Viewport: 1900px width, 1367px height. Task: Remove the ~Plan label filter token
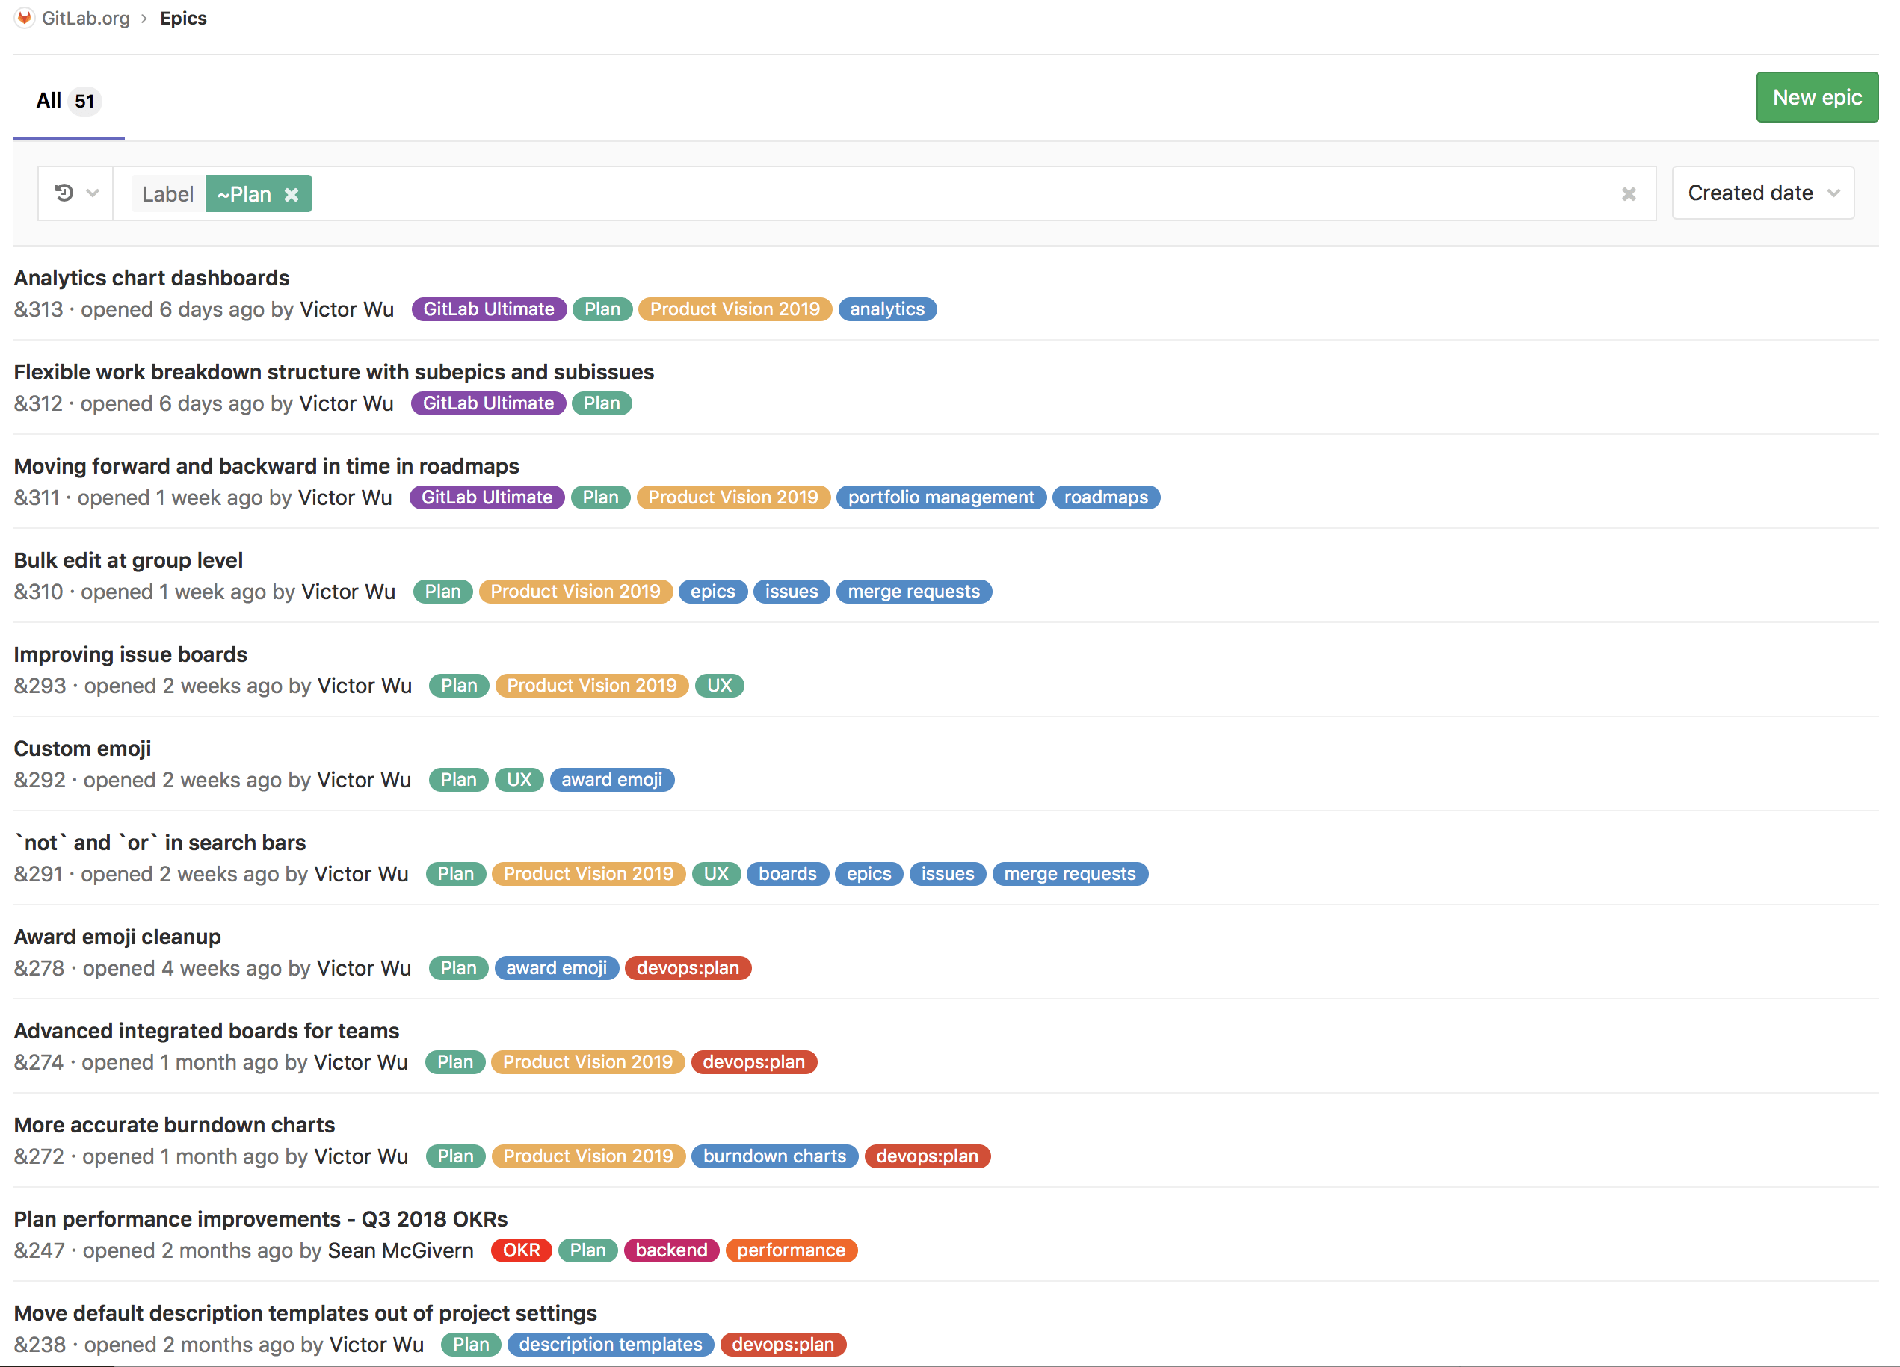(291, 194)
